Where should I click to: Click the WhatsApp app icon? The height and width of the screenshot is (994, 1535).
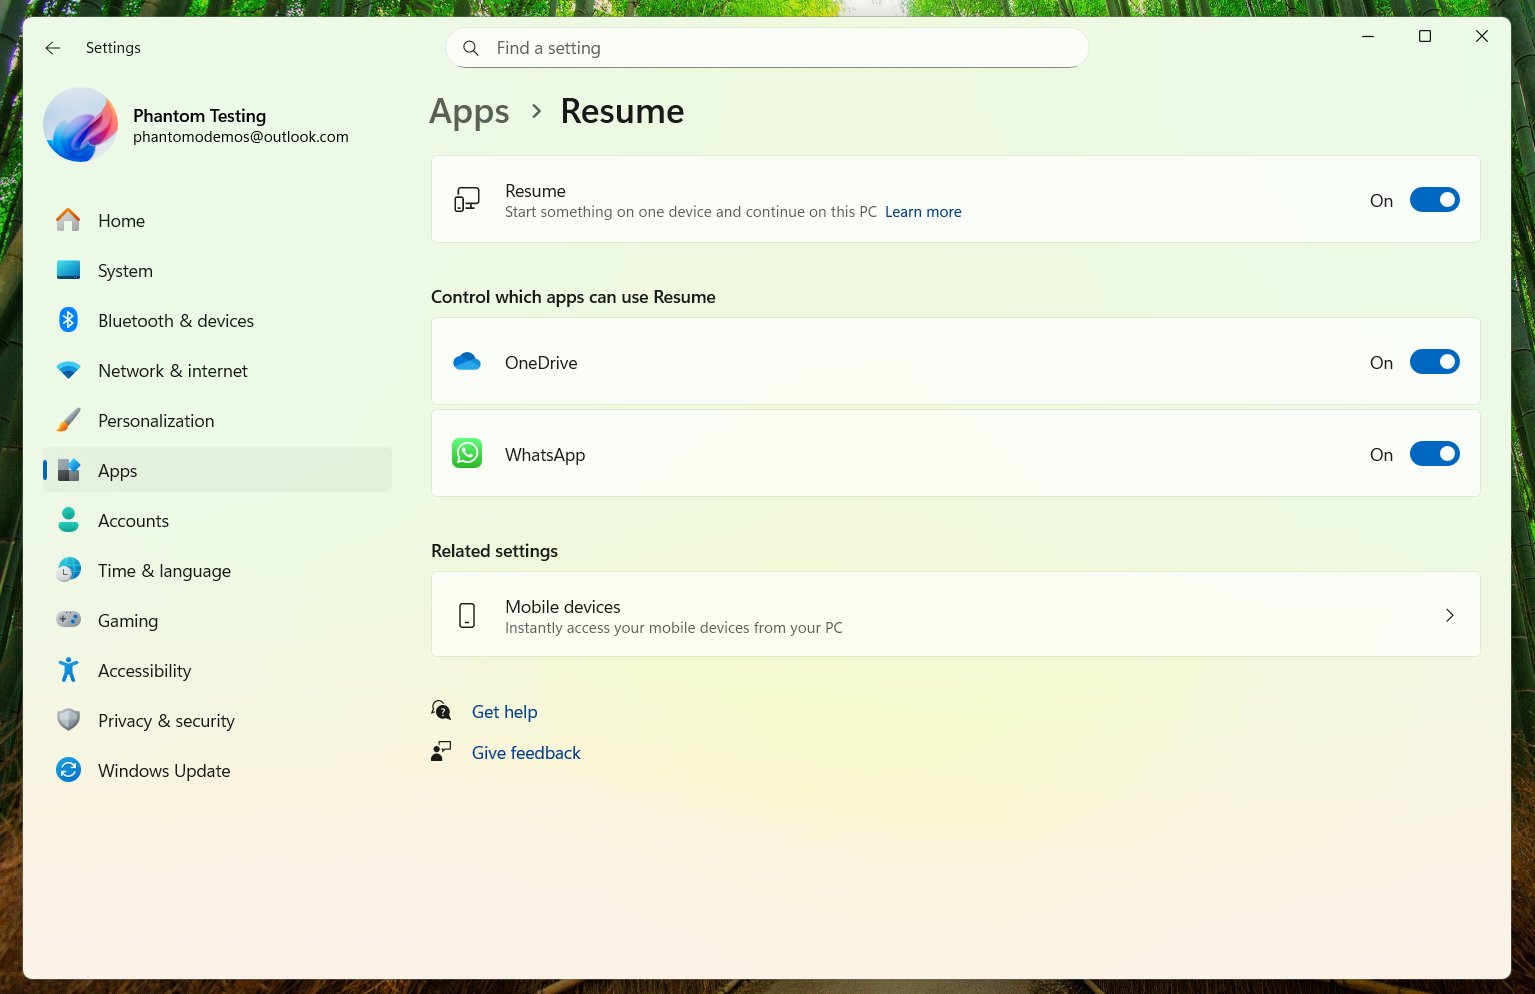click(x=467, y=454)
